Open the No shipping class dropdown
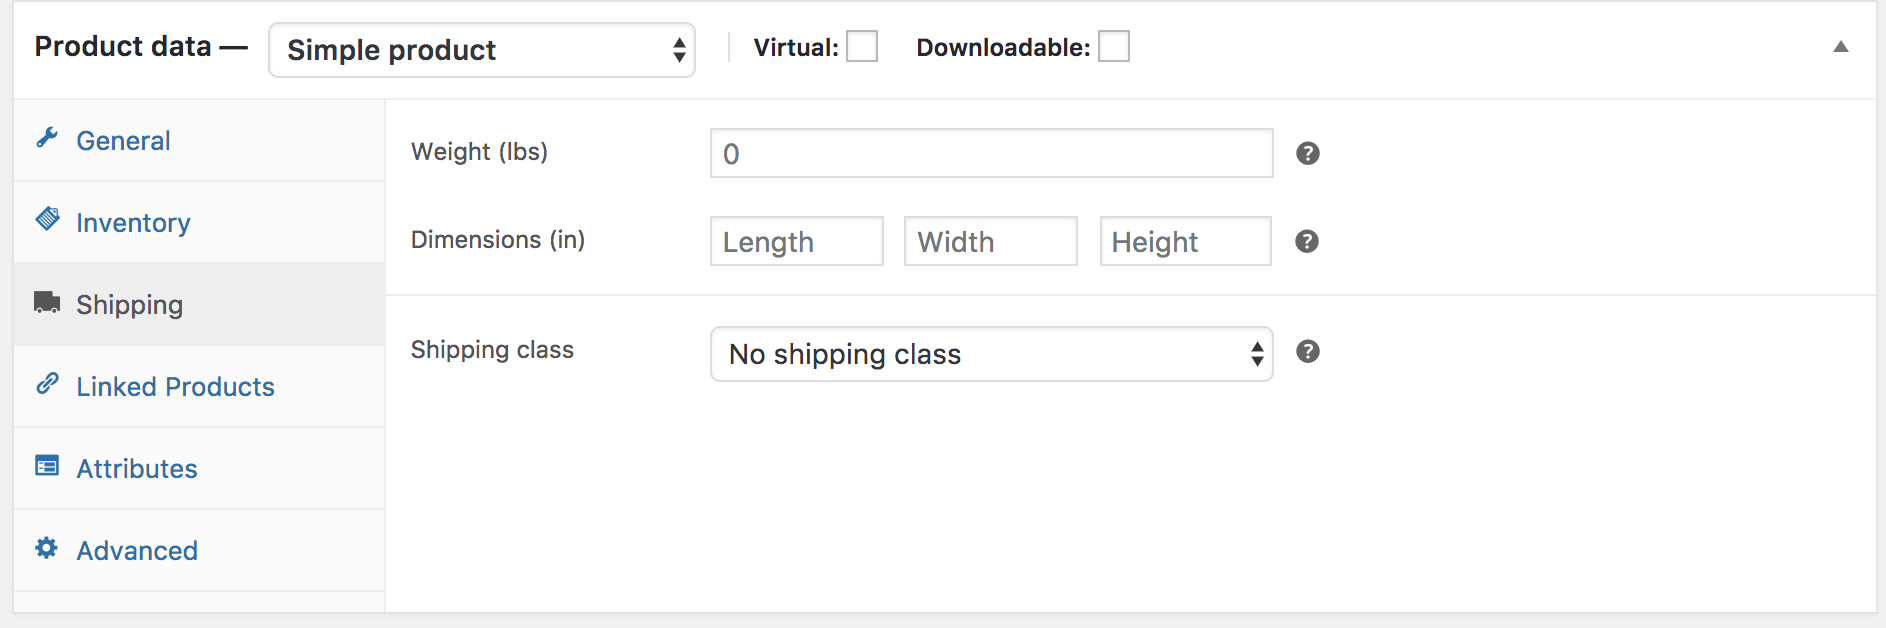This screenshot has width=1886, height=628. [x=990, y=354]
